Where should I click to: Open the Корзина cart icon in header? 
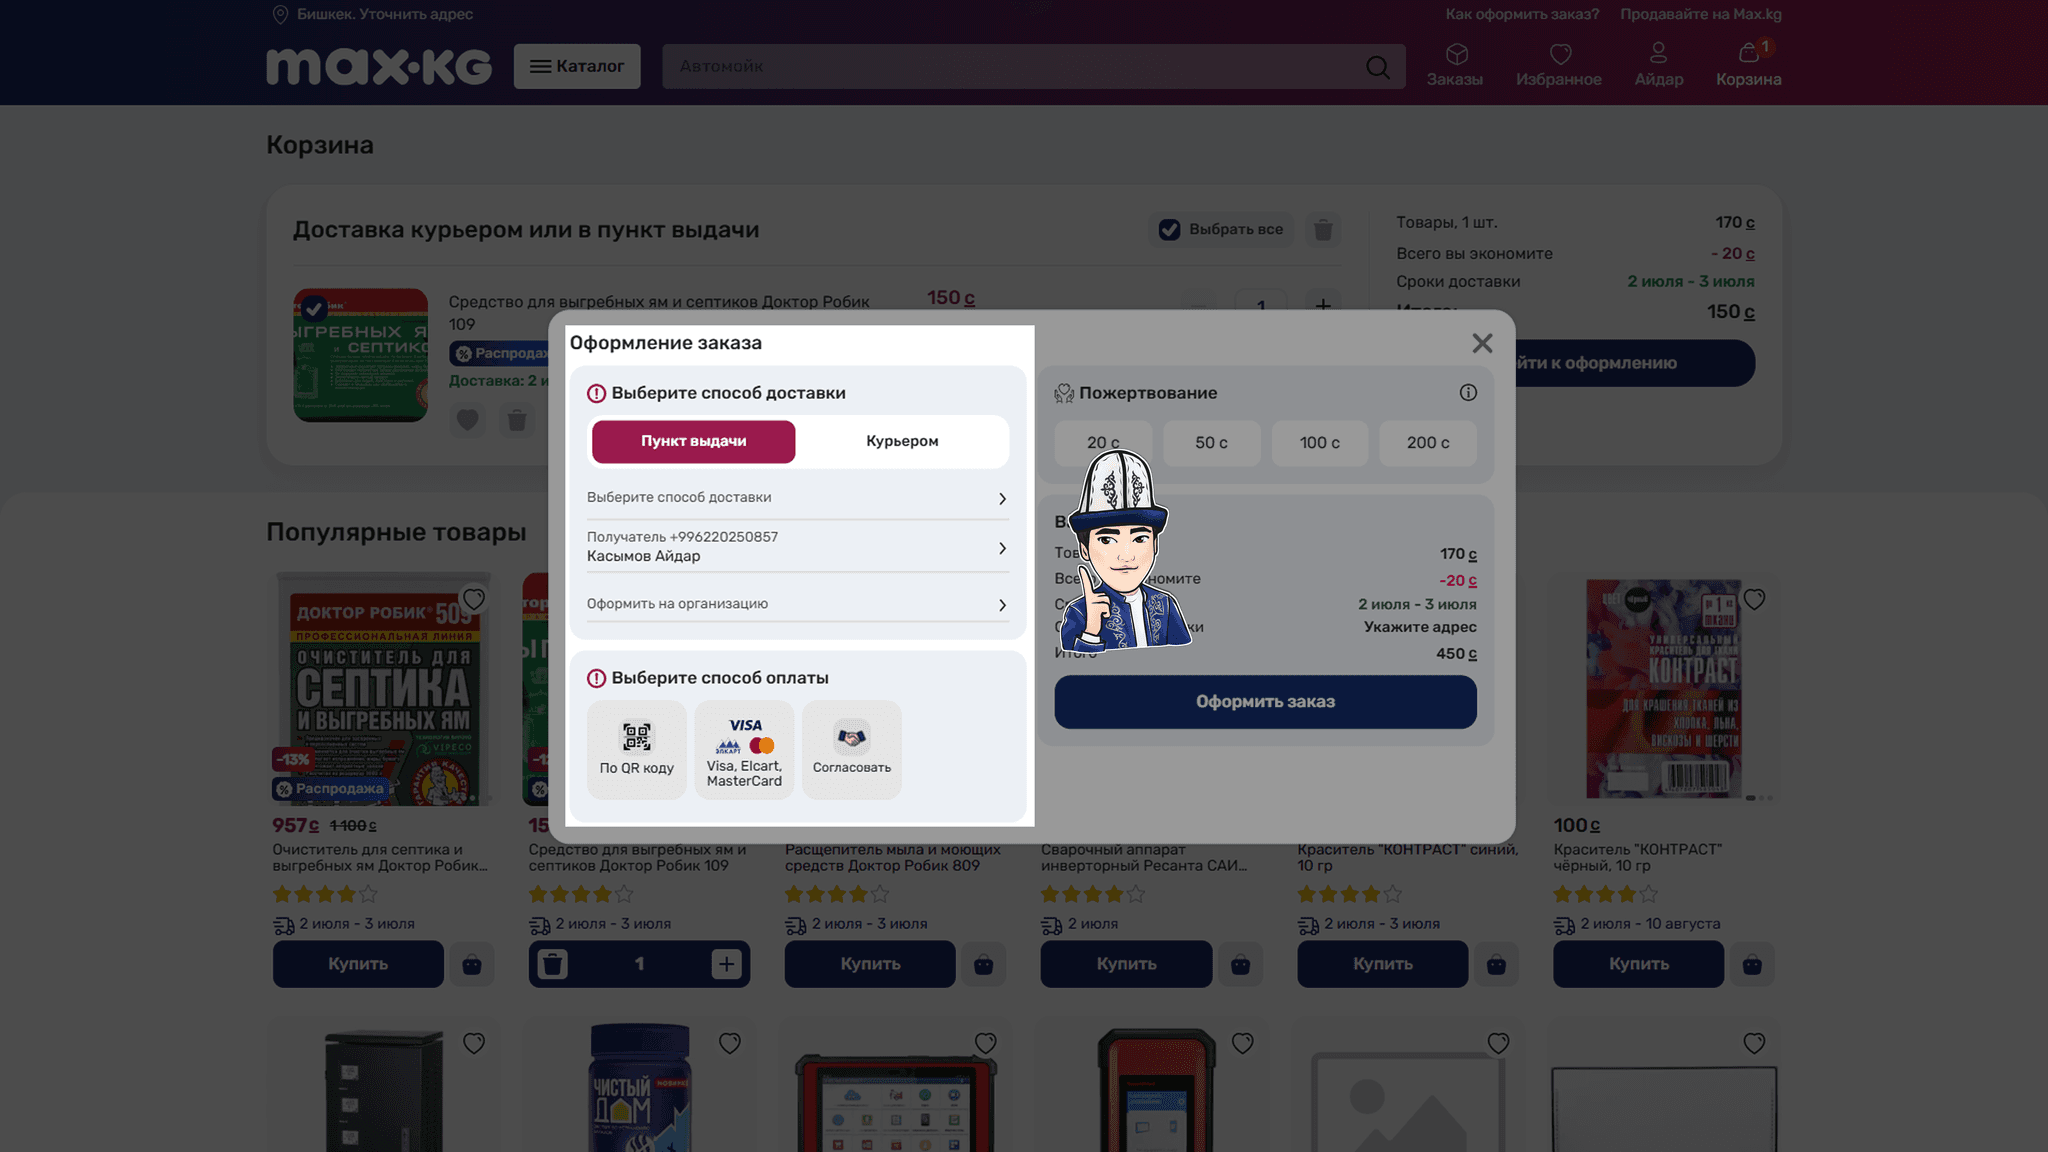[x=1748, y=64]
